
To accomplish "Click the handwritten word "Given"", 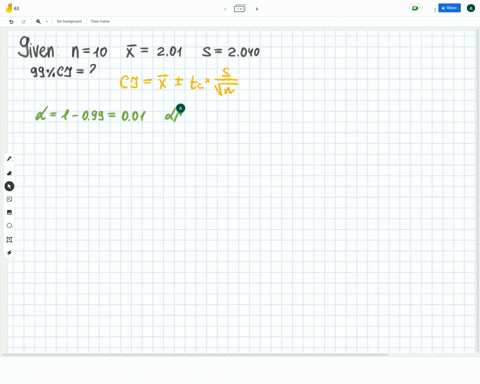I will click(36, 47).
